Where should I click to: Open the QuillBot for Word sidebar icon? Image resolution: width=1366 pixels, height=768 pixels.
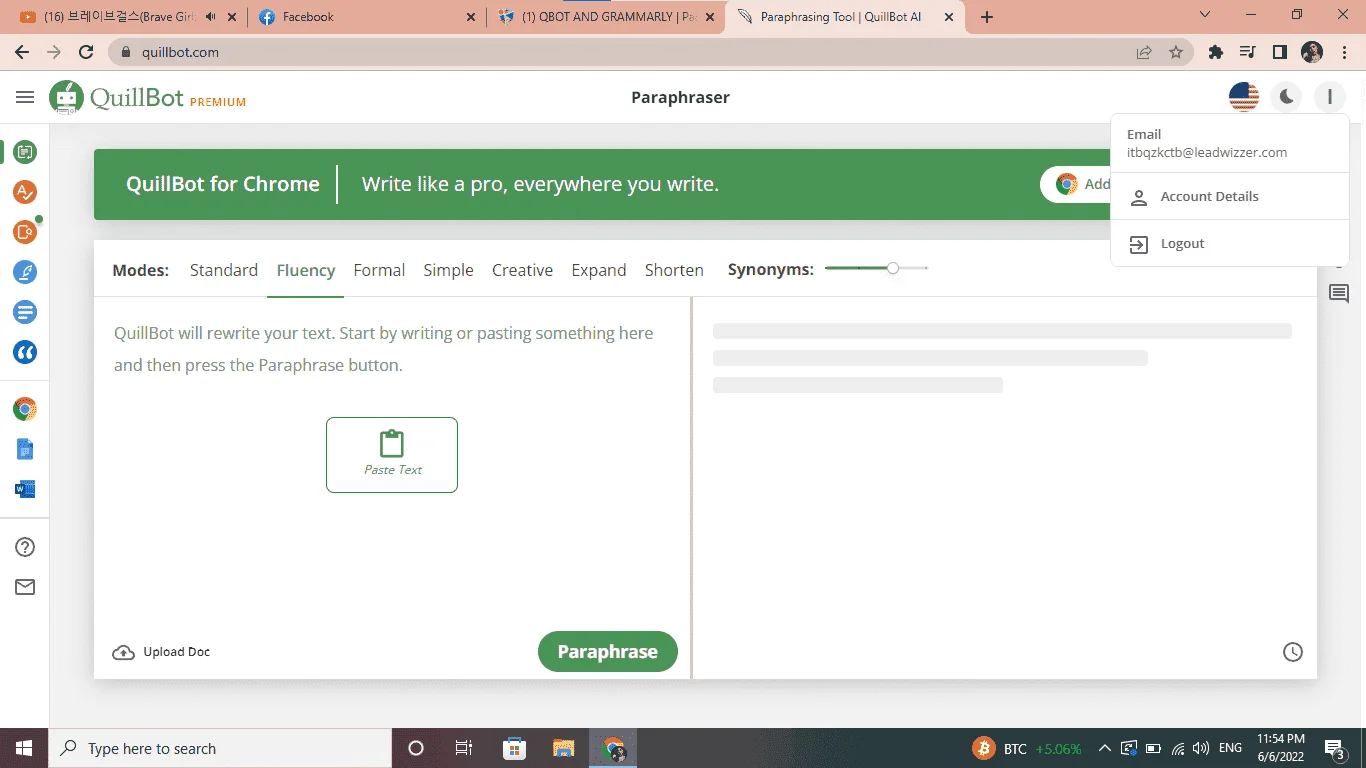(x=25, y=489)
